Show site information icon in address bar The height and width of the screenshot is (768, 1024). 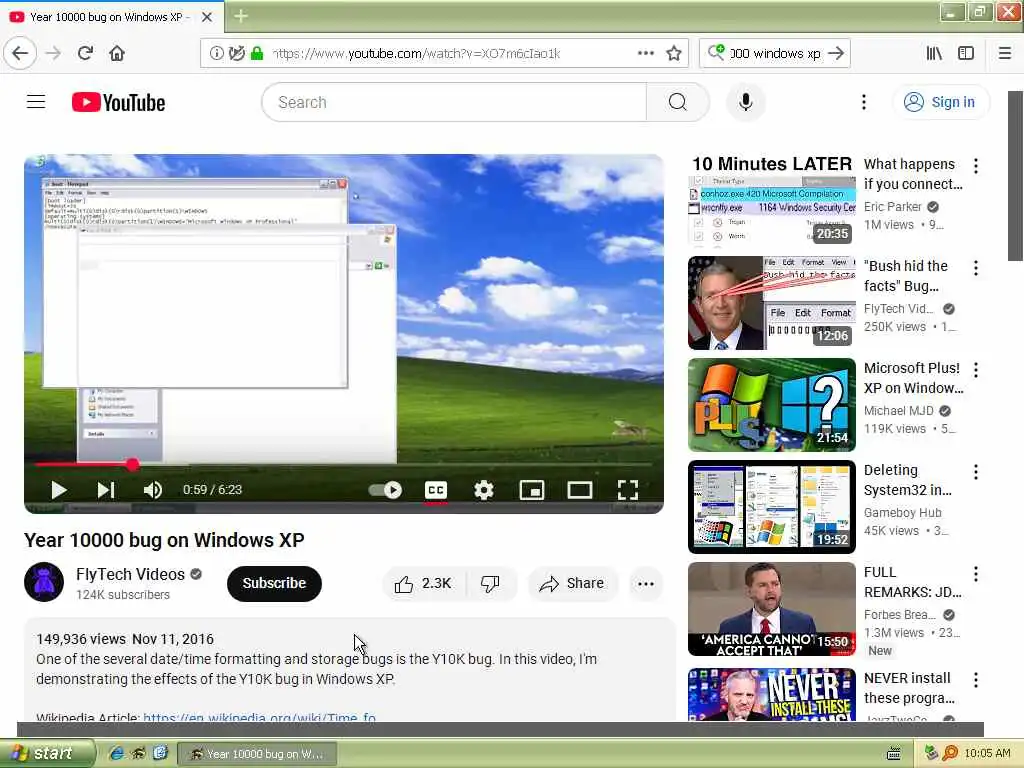click(216, 53)
